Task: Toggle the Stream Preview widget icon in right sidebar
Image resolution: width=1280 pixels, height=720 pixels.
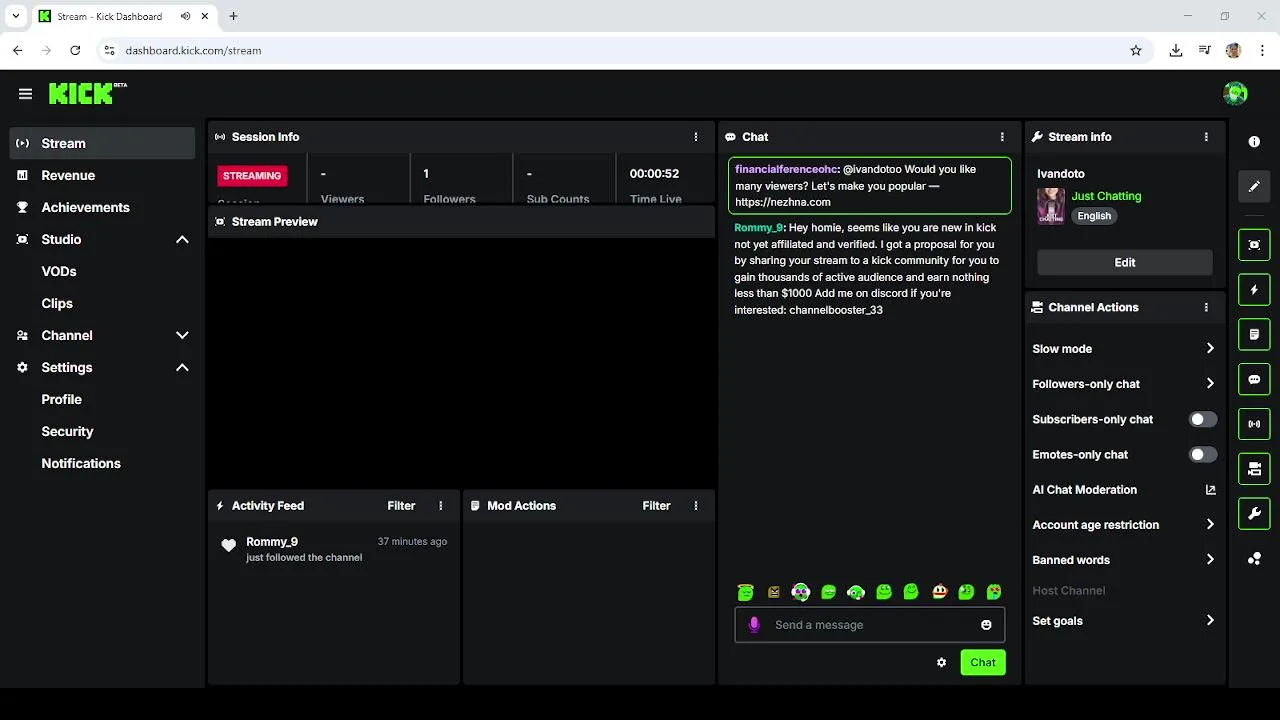Action: click(x=1254, y=245)
